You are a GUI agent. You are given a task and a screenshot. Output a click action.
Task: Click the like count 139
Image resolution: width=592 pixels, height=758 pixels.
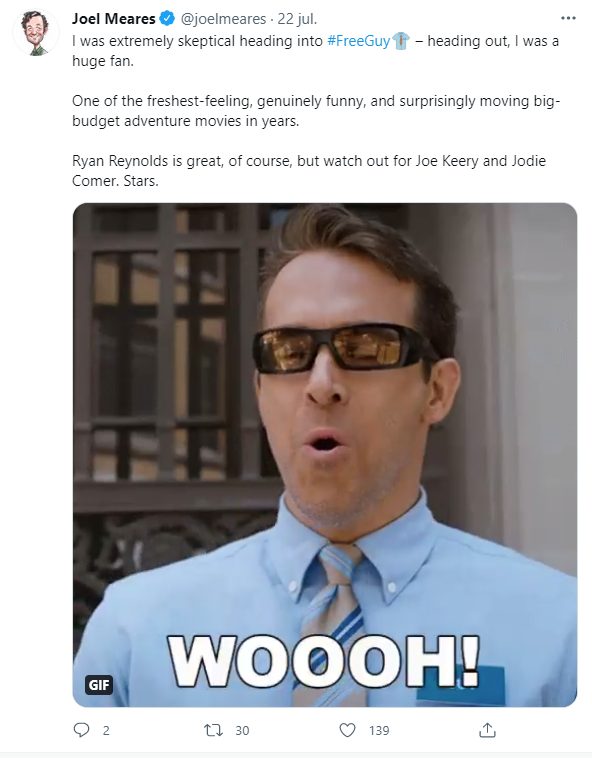pyautogui.click(x=379, y=730)
